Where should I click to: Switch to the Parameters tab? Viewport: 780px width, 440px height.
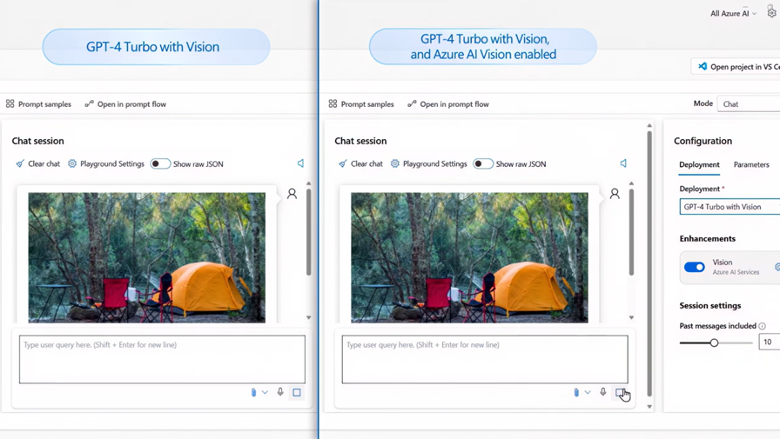click(x=751, y=165)
